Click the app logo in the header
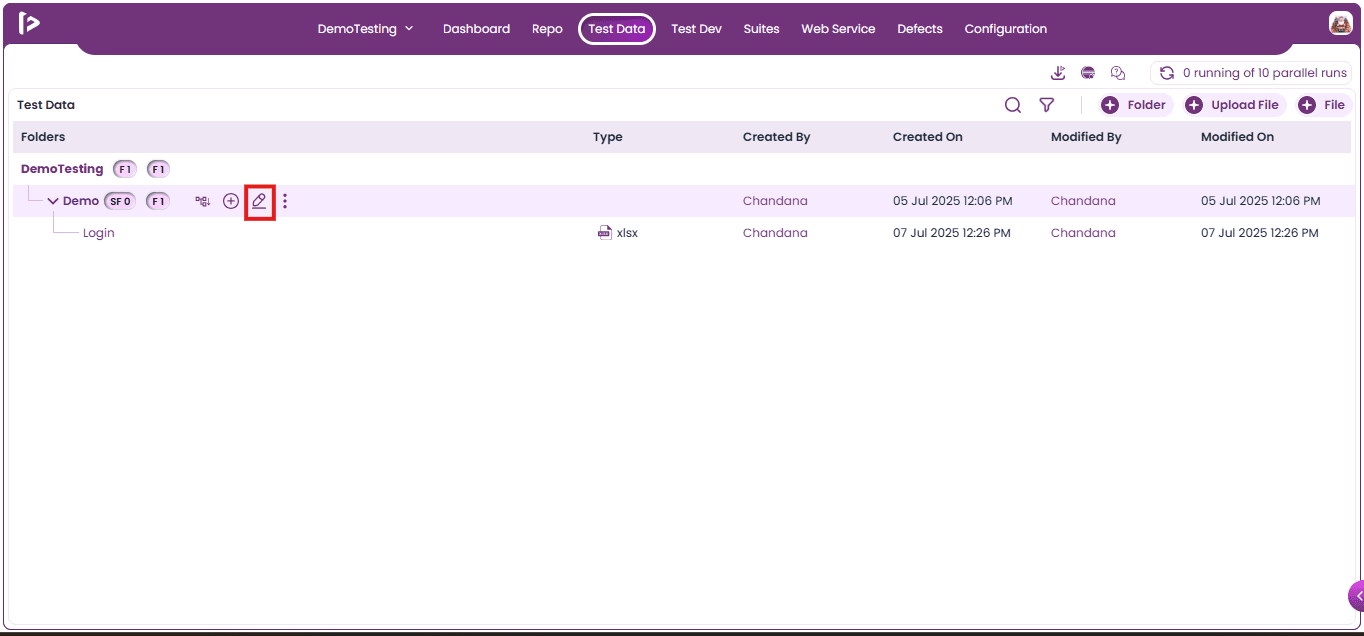This screenshot has width=1364, height=636. tap(29, 24)
